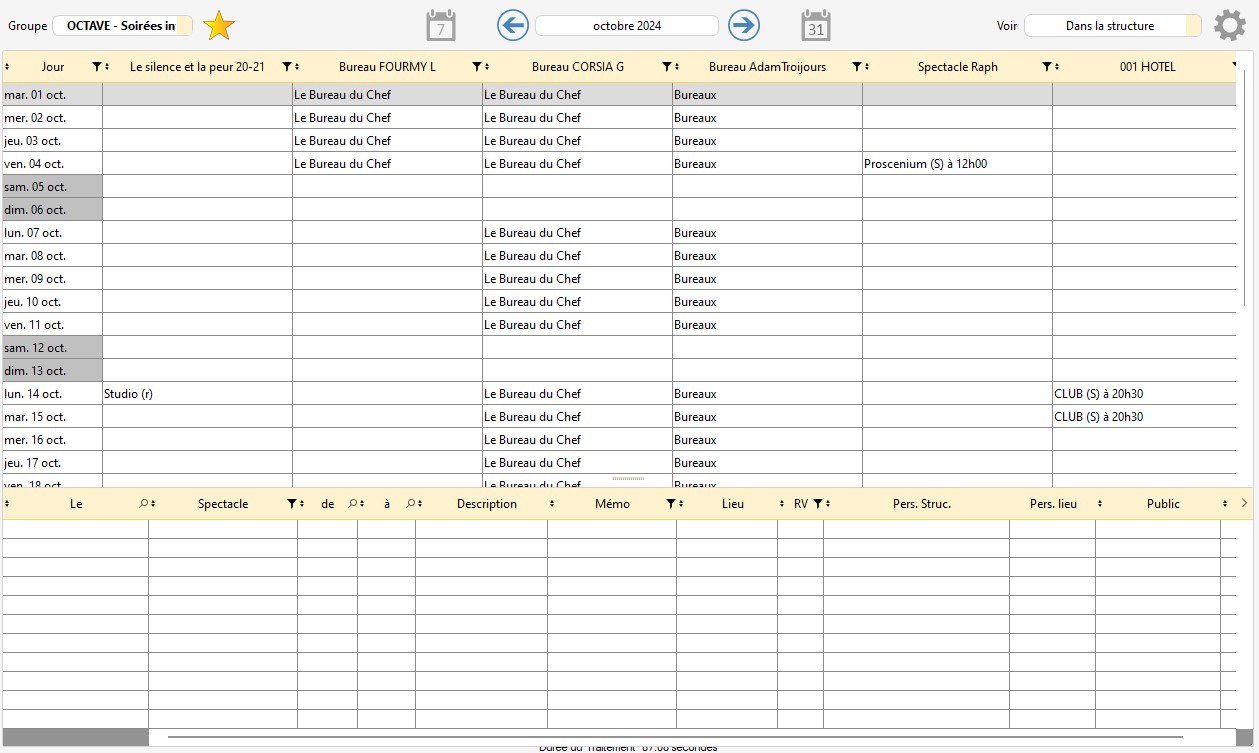Click the magnifier icon in Le column
Image resolution: width=1259 pixels, height=753 pixels.
[143, 504]
